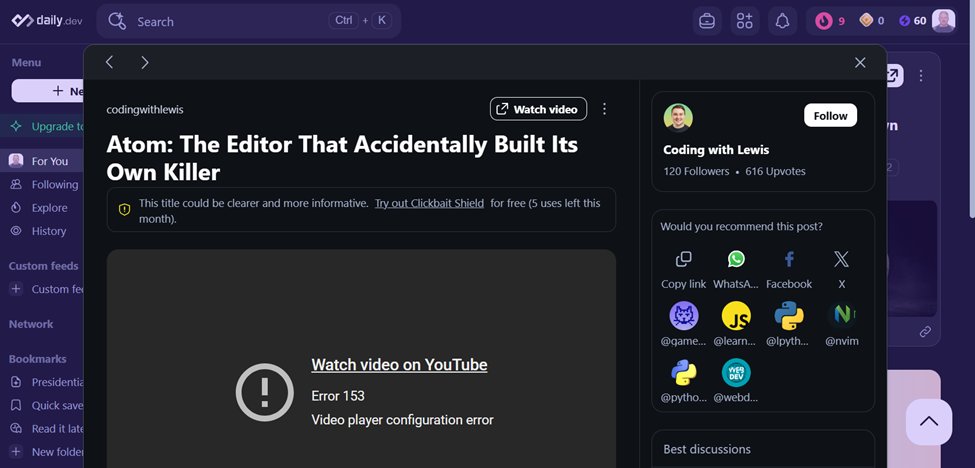Screen dimensions: 975x468
Task: Click the background card external link icon
Action: coord(894,76)
